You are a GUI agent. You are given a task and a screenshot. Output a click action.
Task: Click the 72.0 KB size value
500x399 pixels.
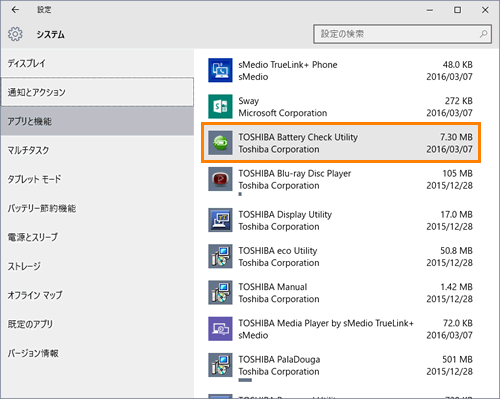[458, 323]
